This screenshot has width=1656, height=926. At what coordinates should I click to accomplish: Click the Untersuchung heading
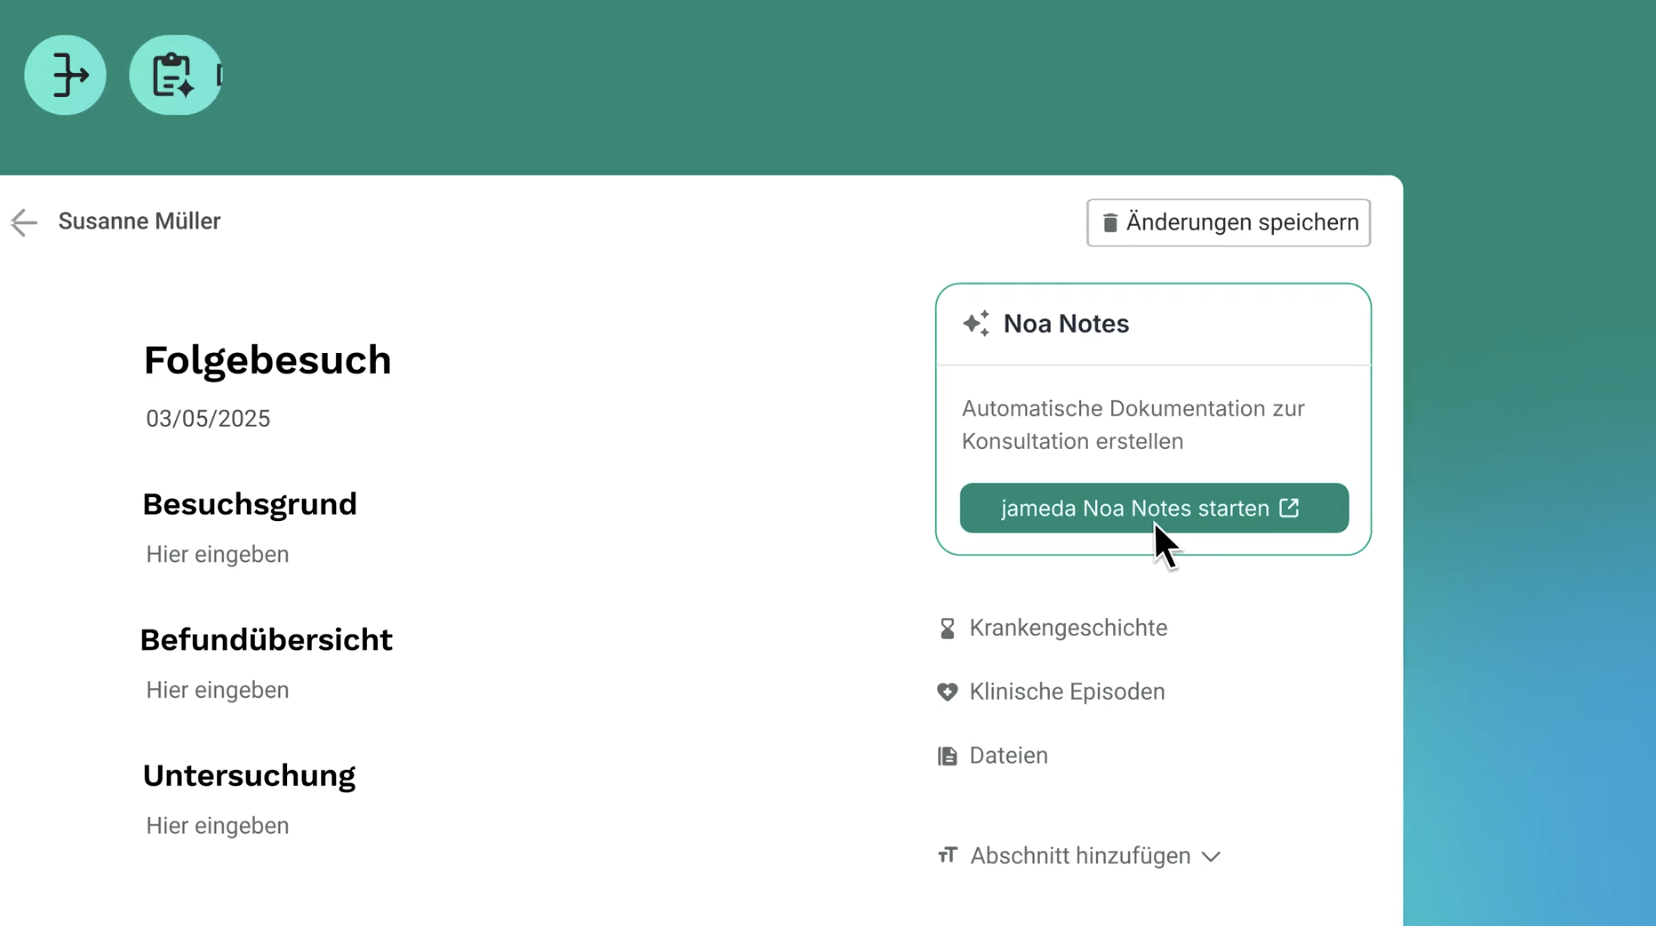(249, 776)
